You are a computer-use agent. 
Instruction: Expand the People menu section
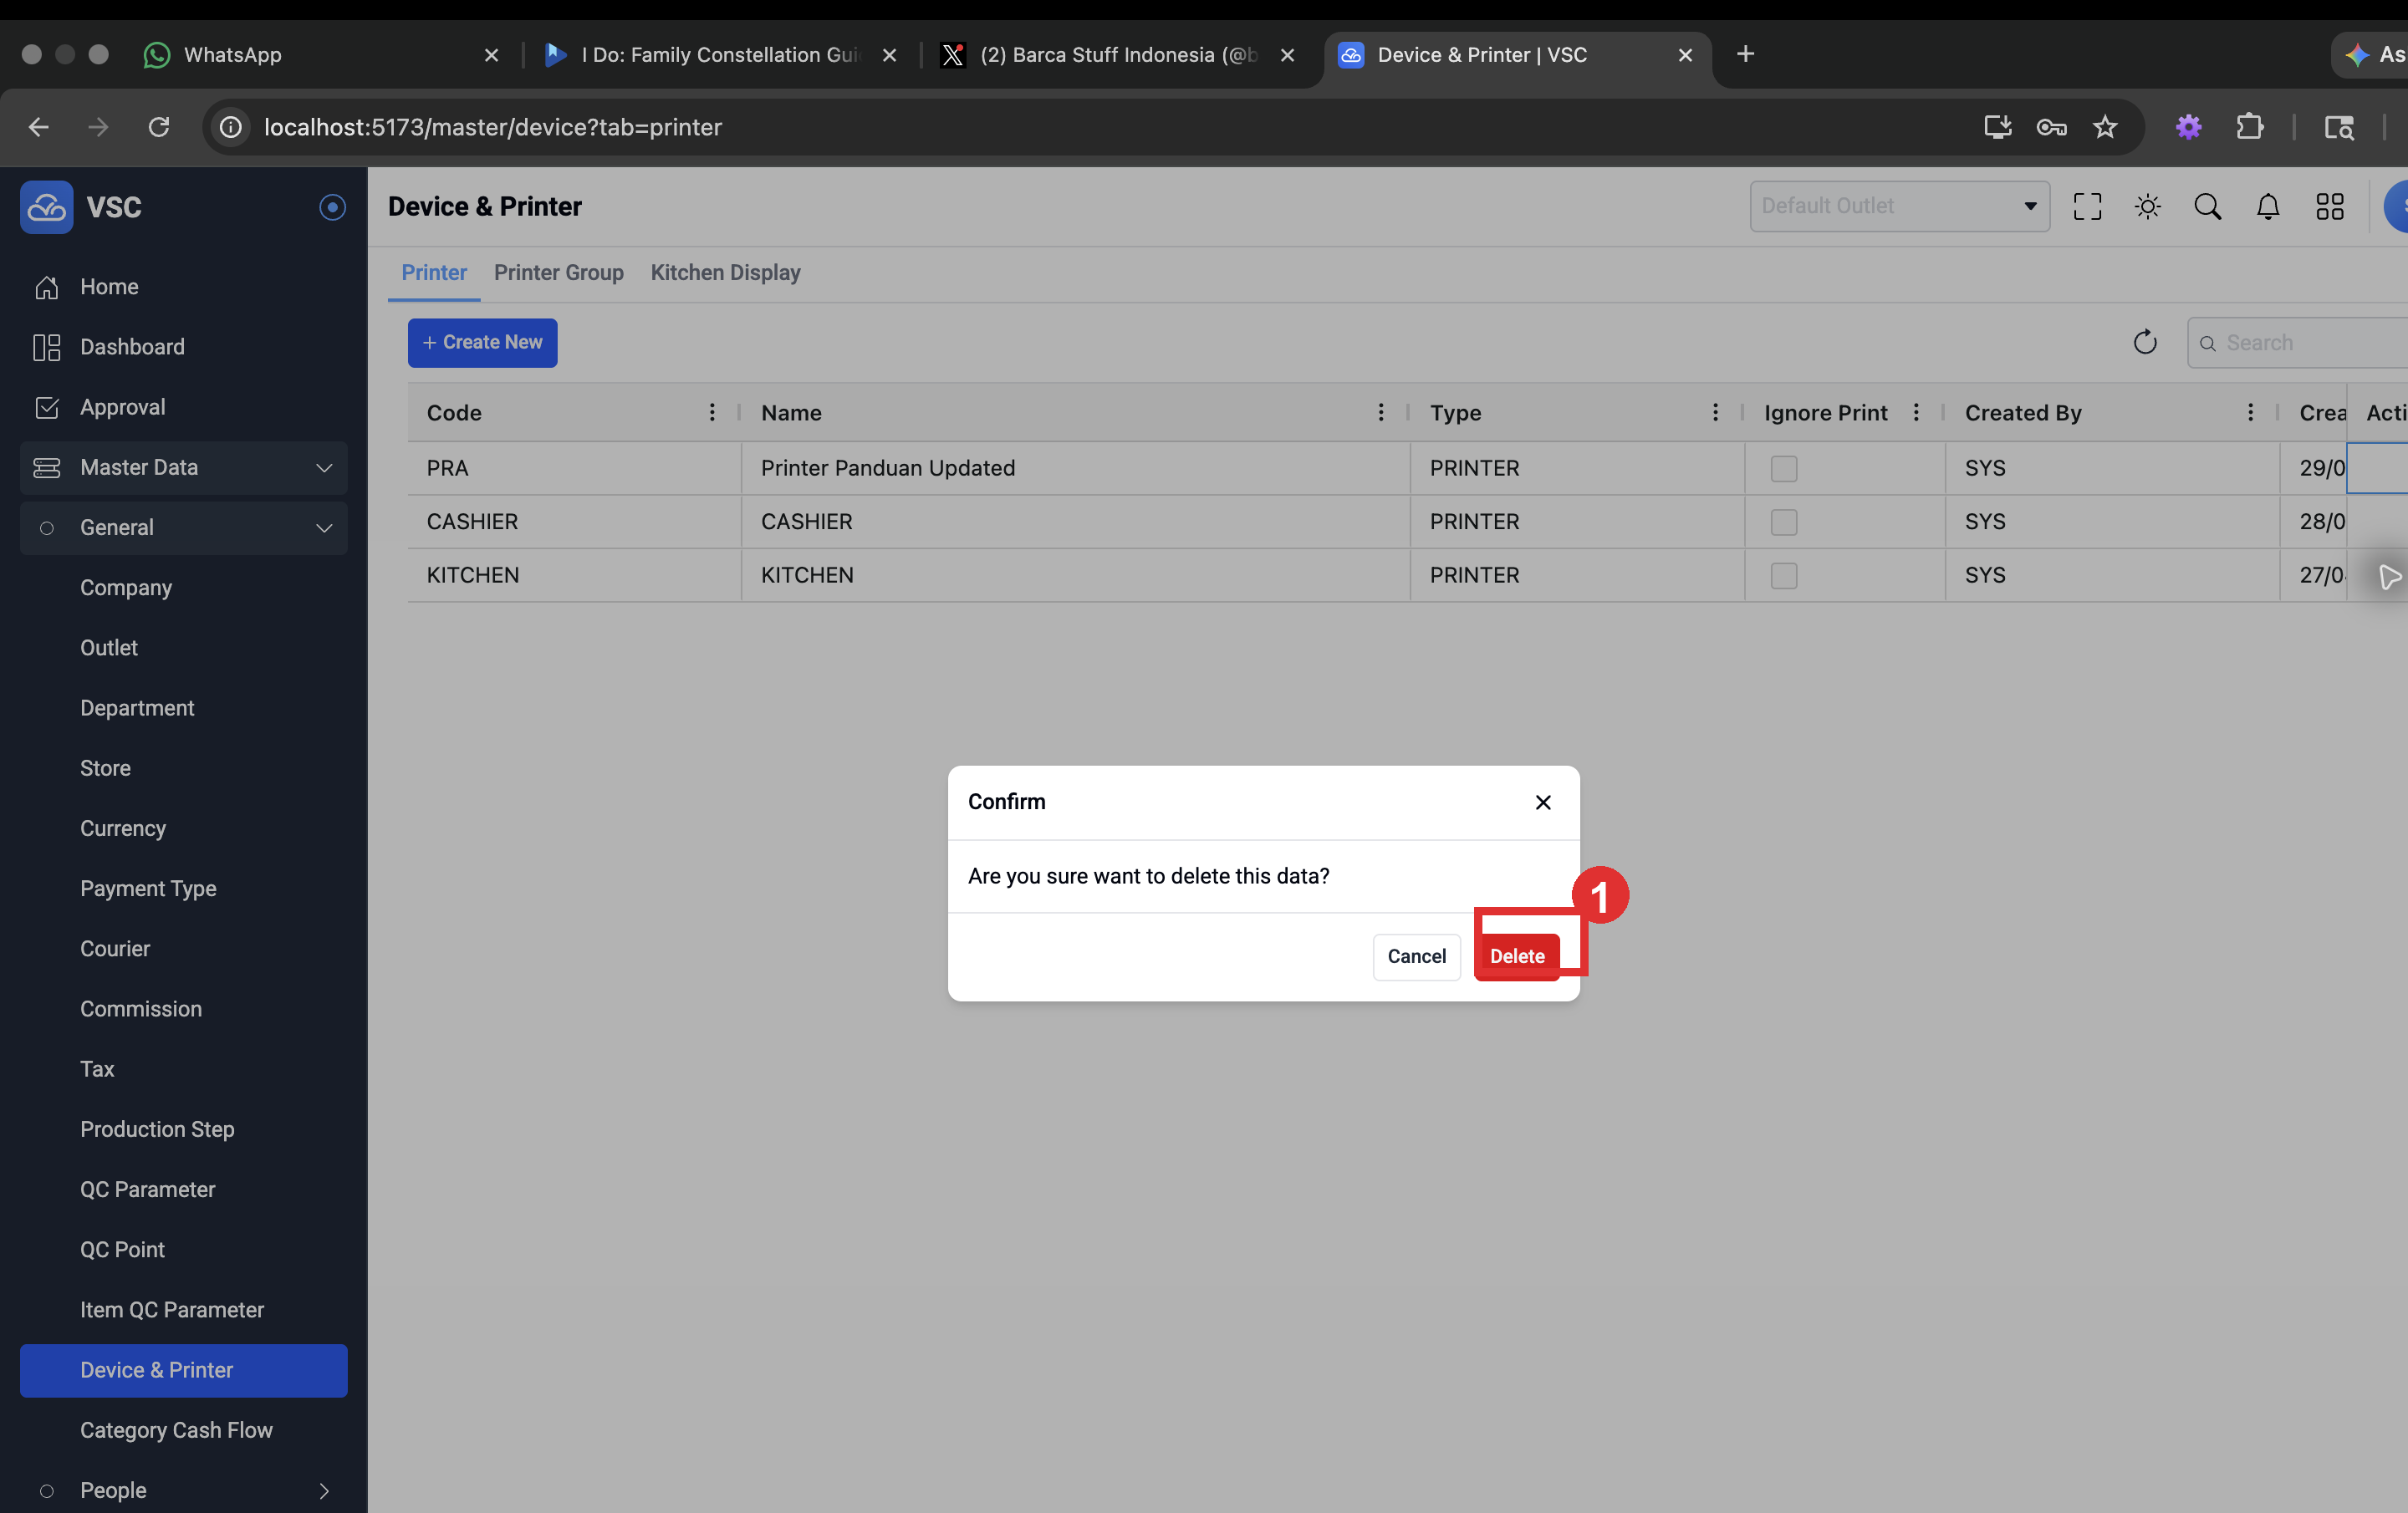pyautogui.click(x=183, y=1490)
